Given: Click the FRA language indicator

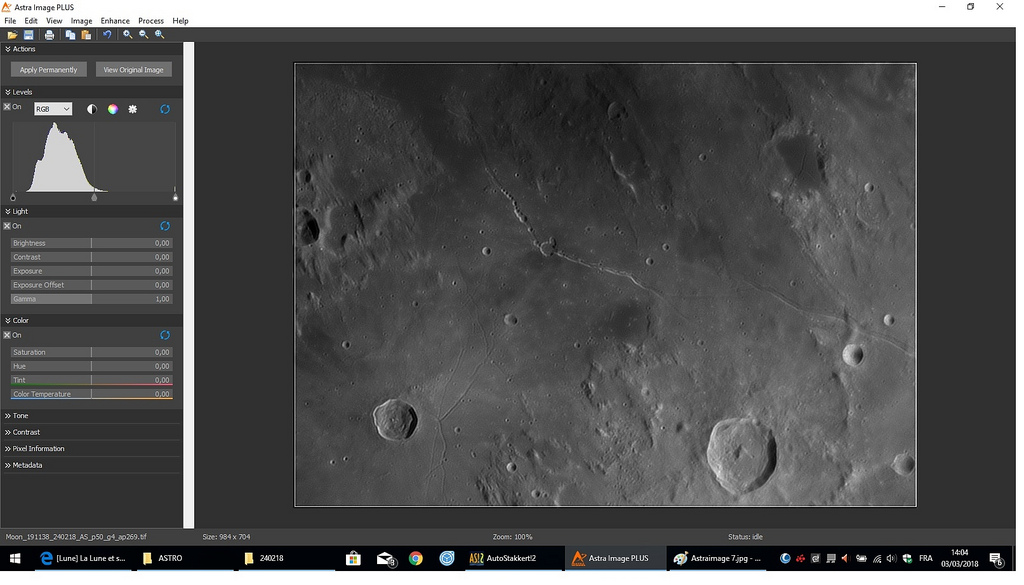Looking at the screenshot, I should [x=925, y=558].
